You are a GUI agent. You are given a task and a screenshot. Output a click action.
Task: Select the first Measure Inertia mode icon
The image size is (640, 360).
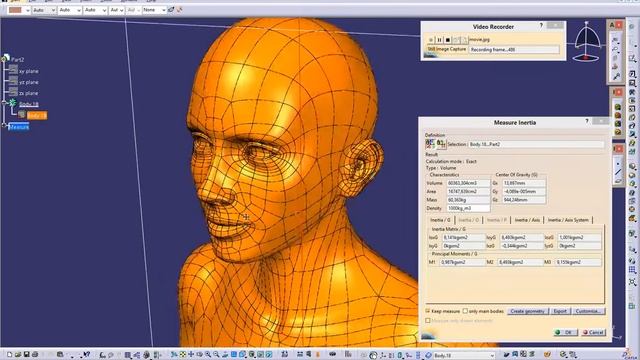(x=430, y=144)
